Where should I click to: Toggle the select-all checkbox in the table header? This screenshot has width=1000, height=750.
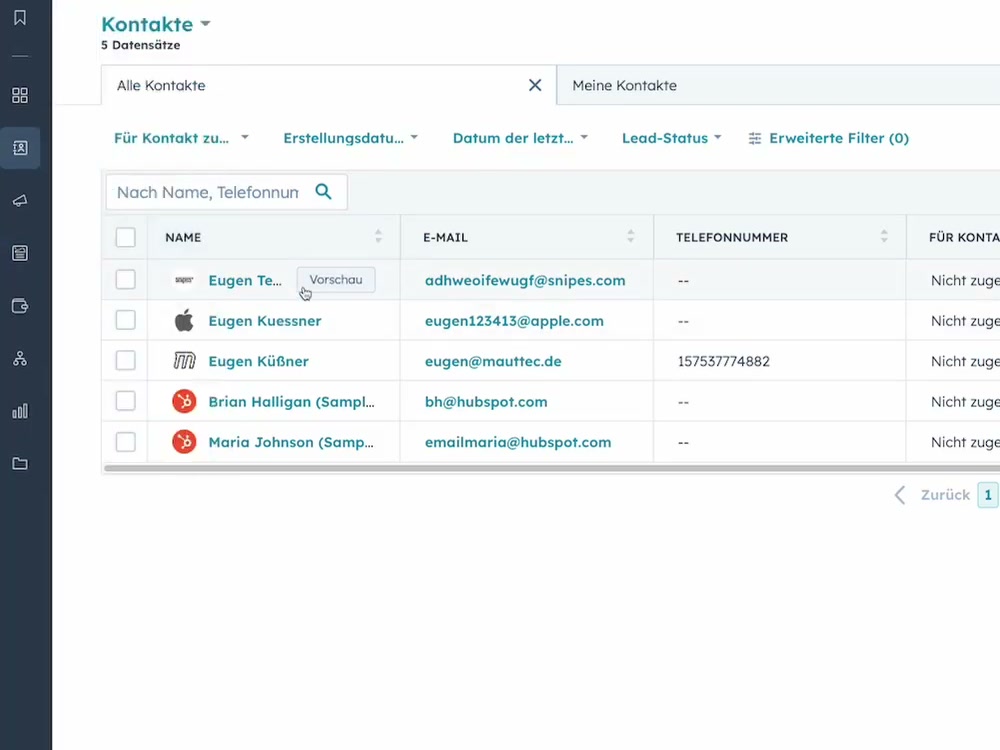coord(125,237)
